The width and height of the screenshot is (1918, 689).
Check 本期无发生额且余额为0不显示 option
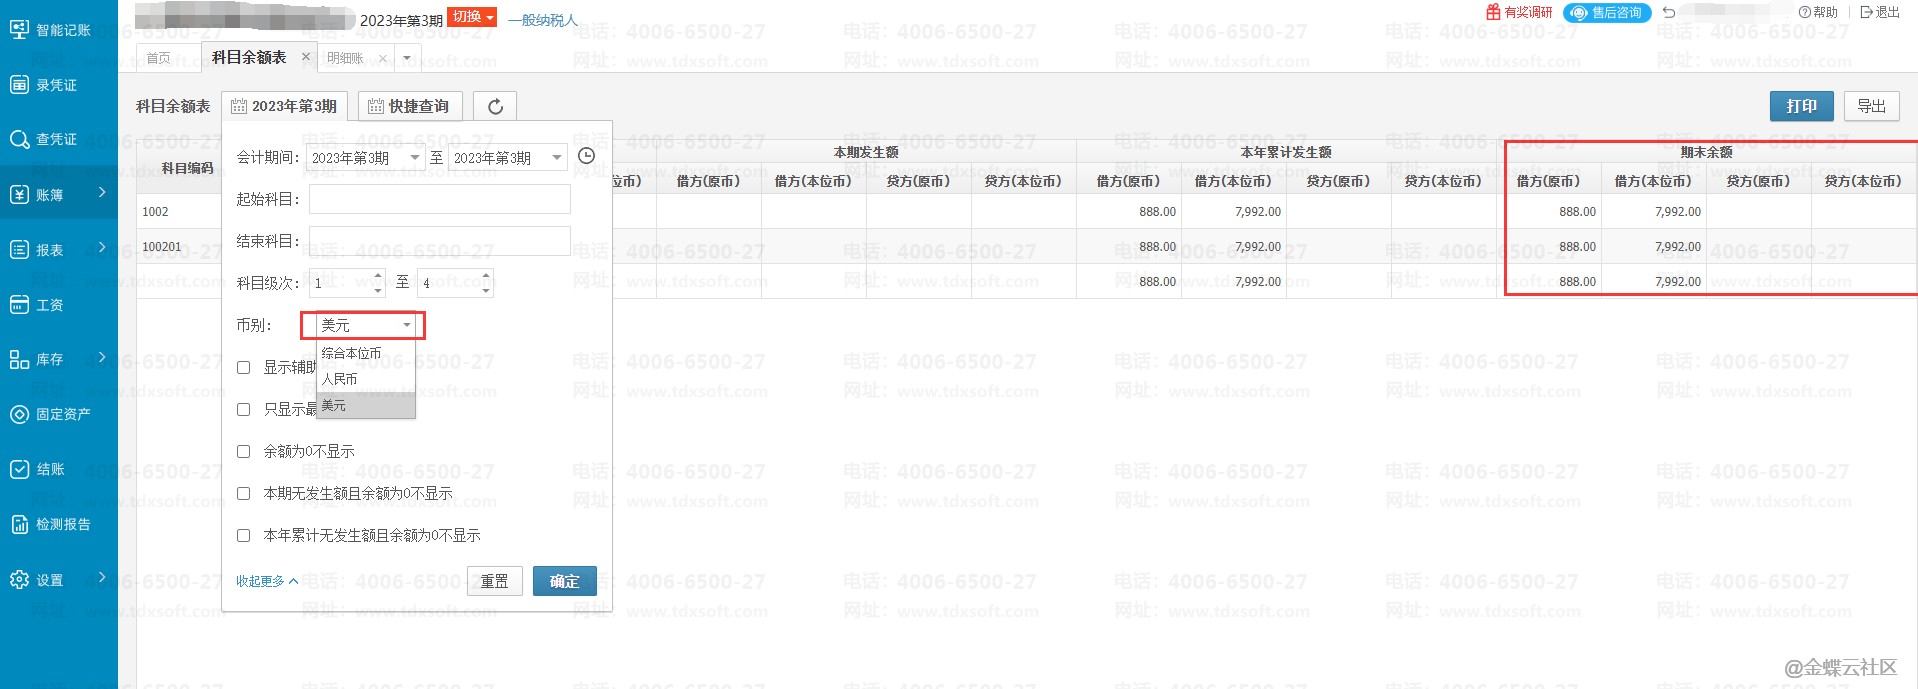pyautogui.click(x=243, y=494)
